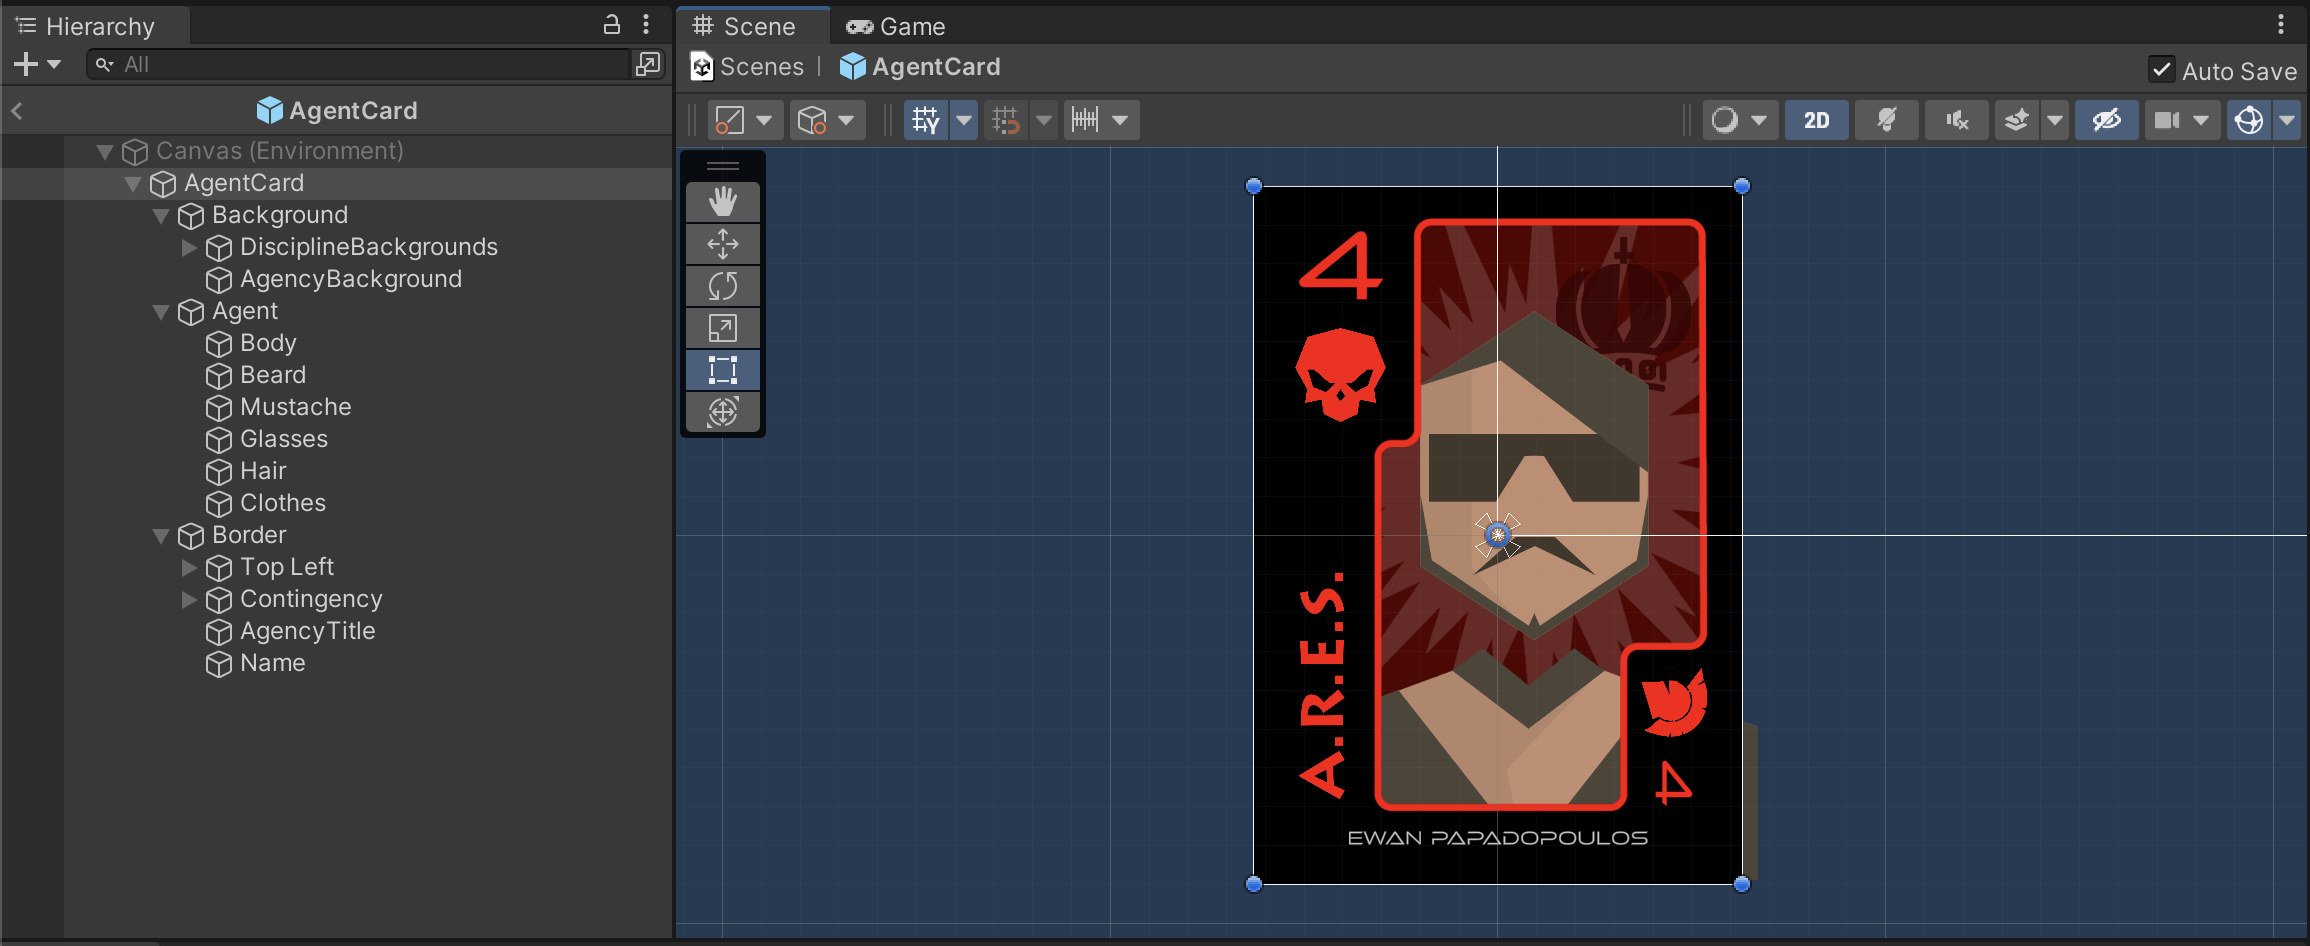Toggle 2D view mode
Image resolution: width=2310 pixels, height=946 pixels.
tap(1816, 120)
